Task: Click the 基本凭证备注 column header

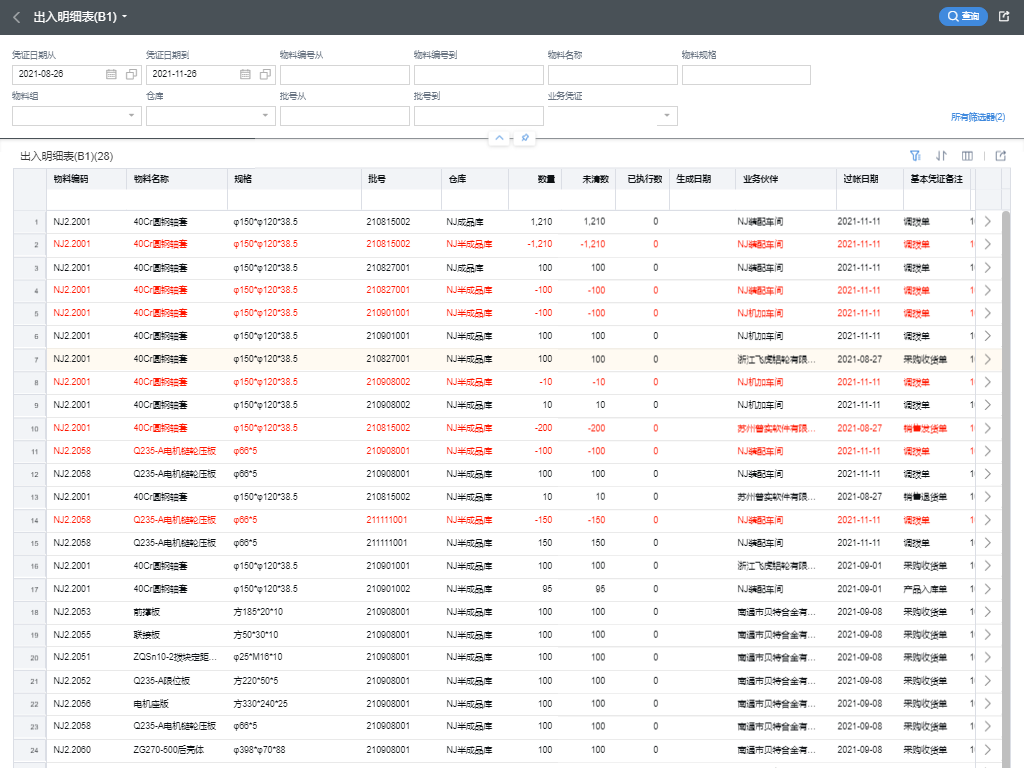Action: coord(937,179)
